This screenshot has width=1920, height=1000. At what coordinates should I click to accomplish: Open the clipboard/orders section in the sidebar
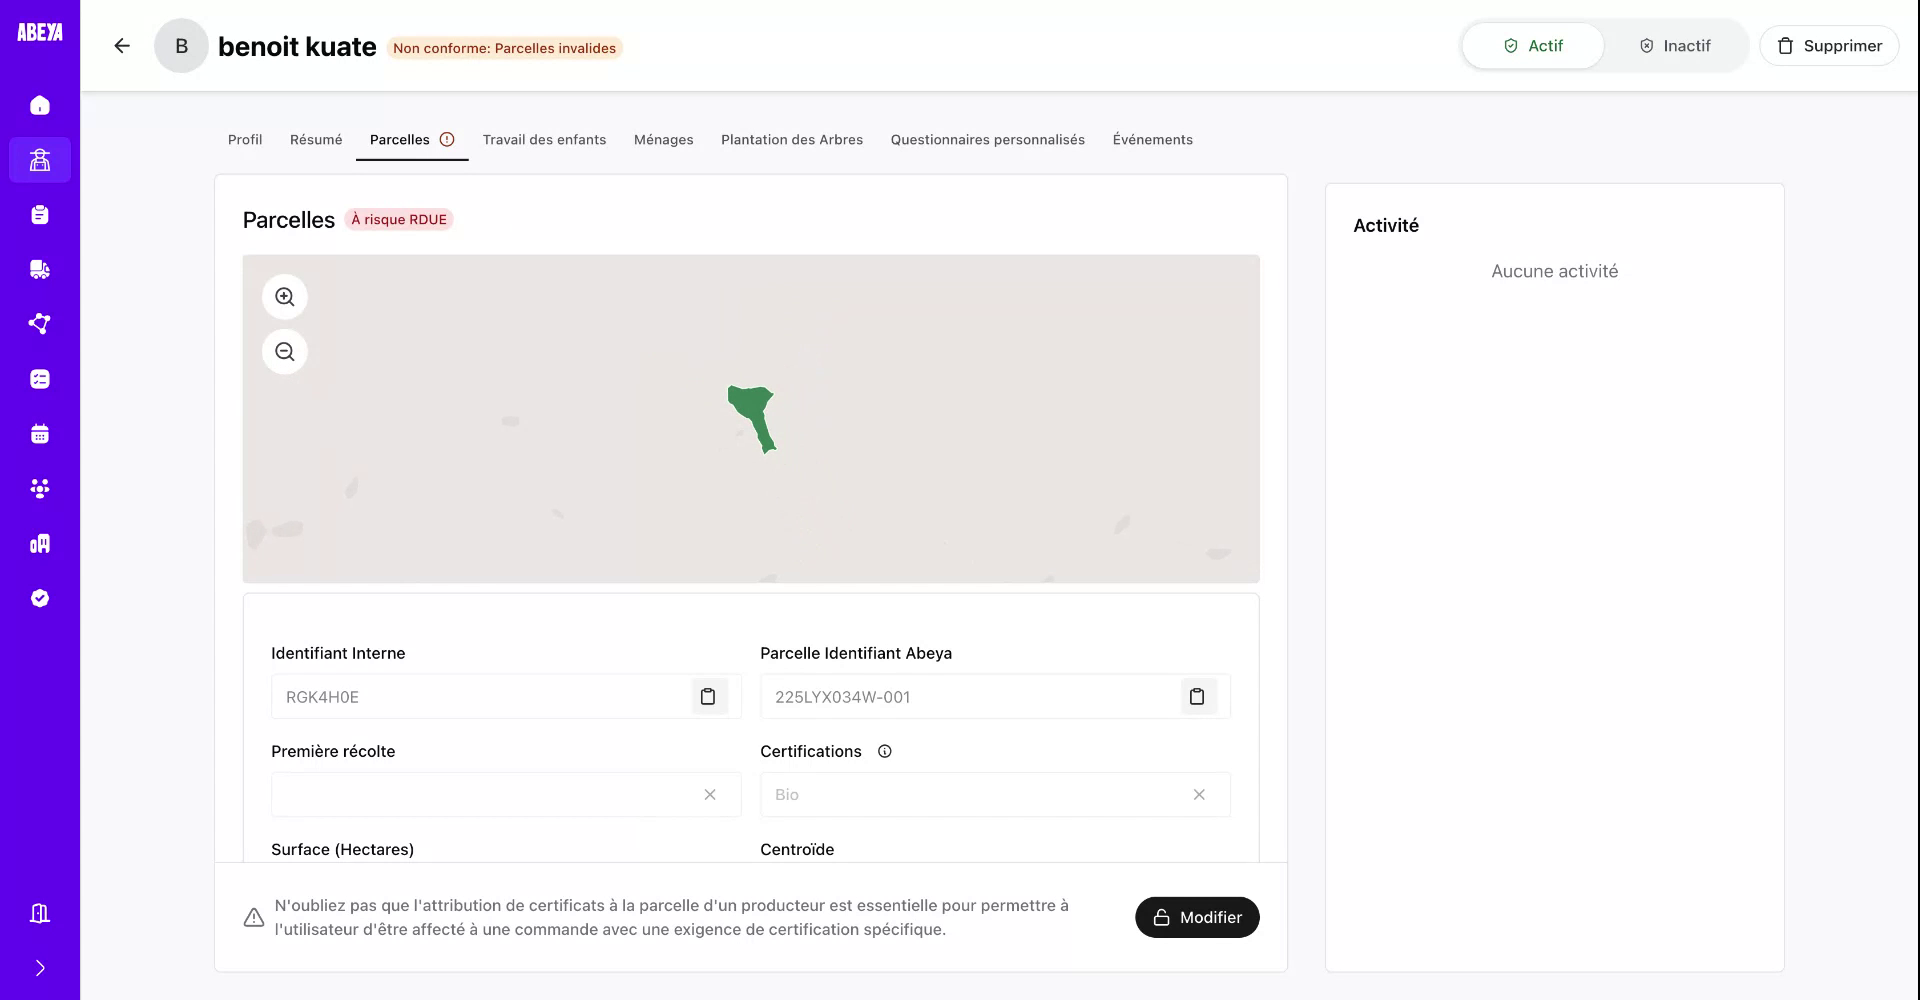[x=40, y=214]
